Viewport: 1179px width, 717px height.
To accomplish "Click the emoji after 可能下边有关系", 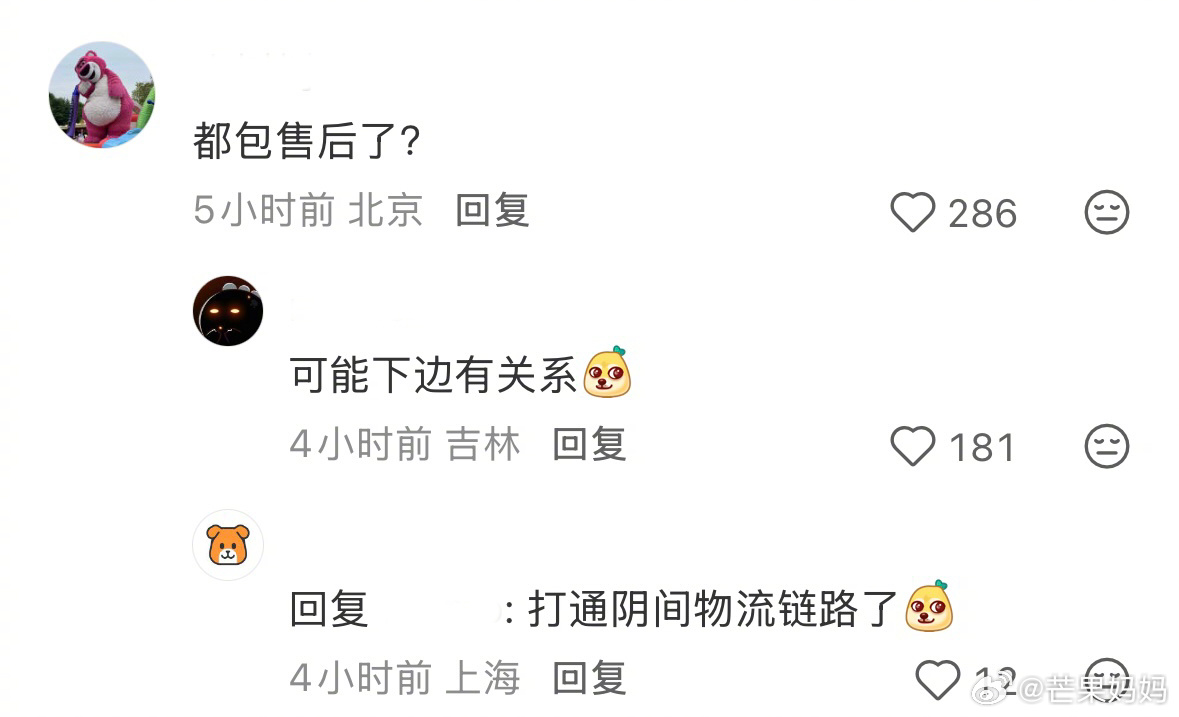I will [608, 372].
